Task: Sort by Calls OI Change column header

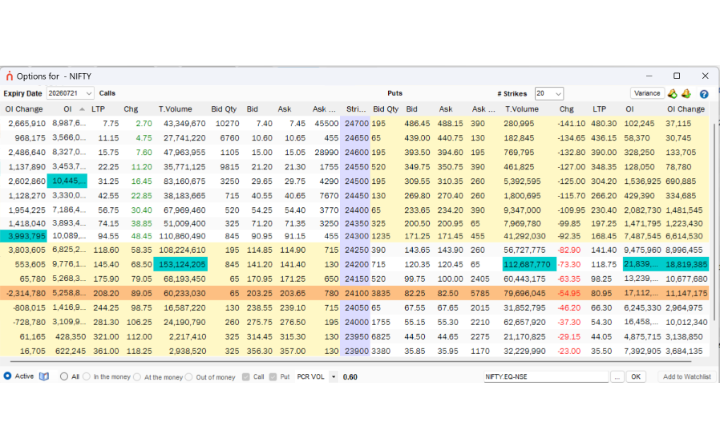Action: (24, 109)
